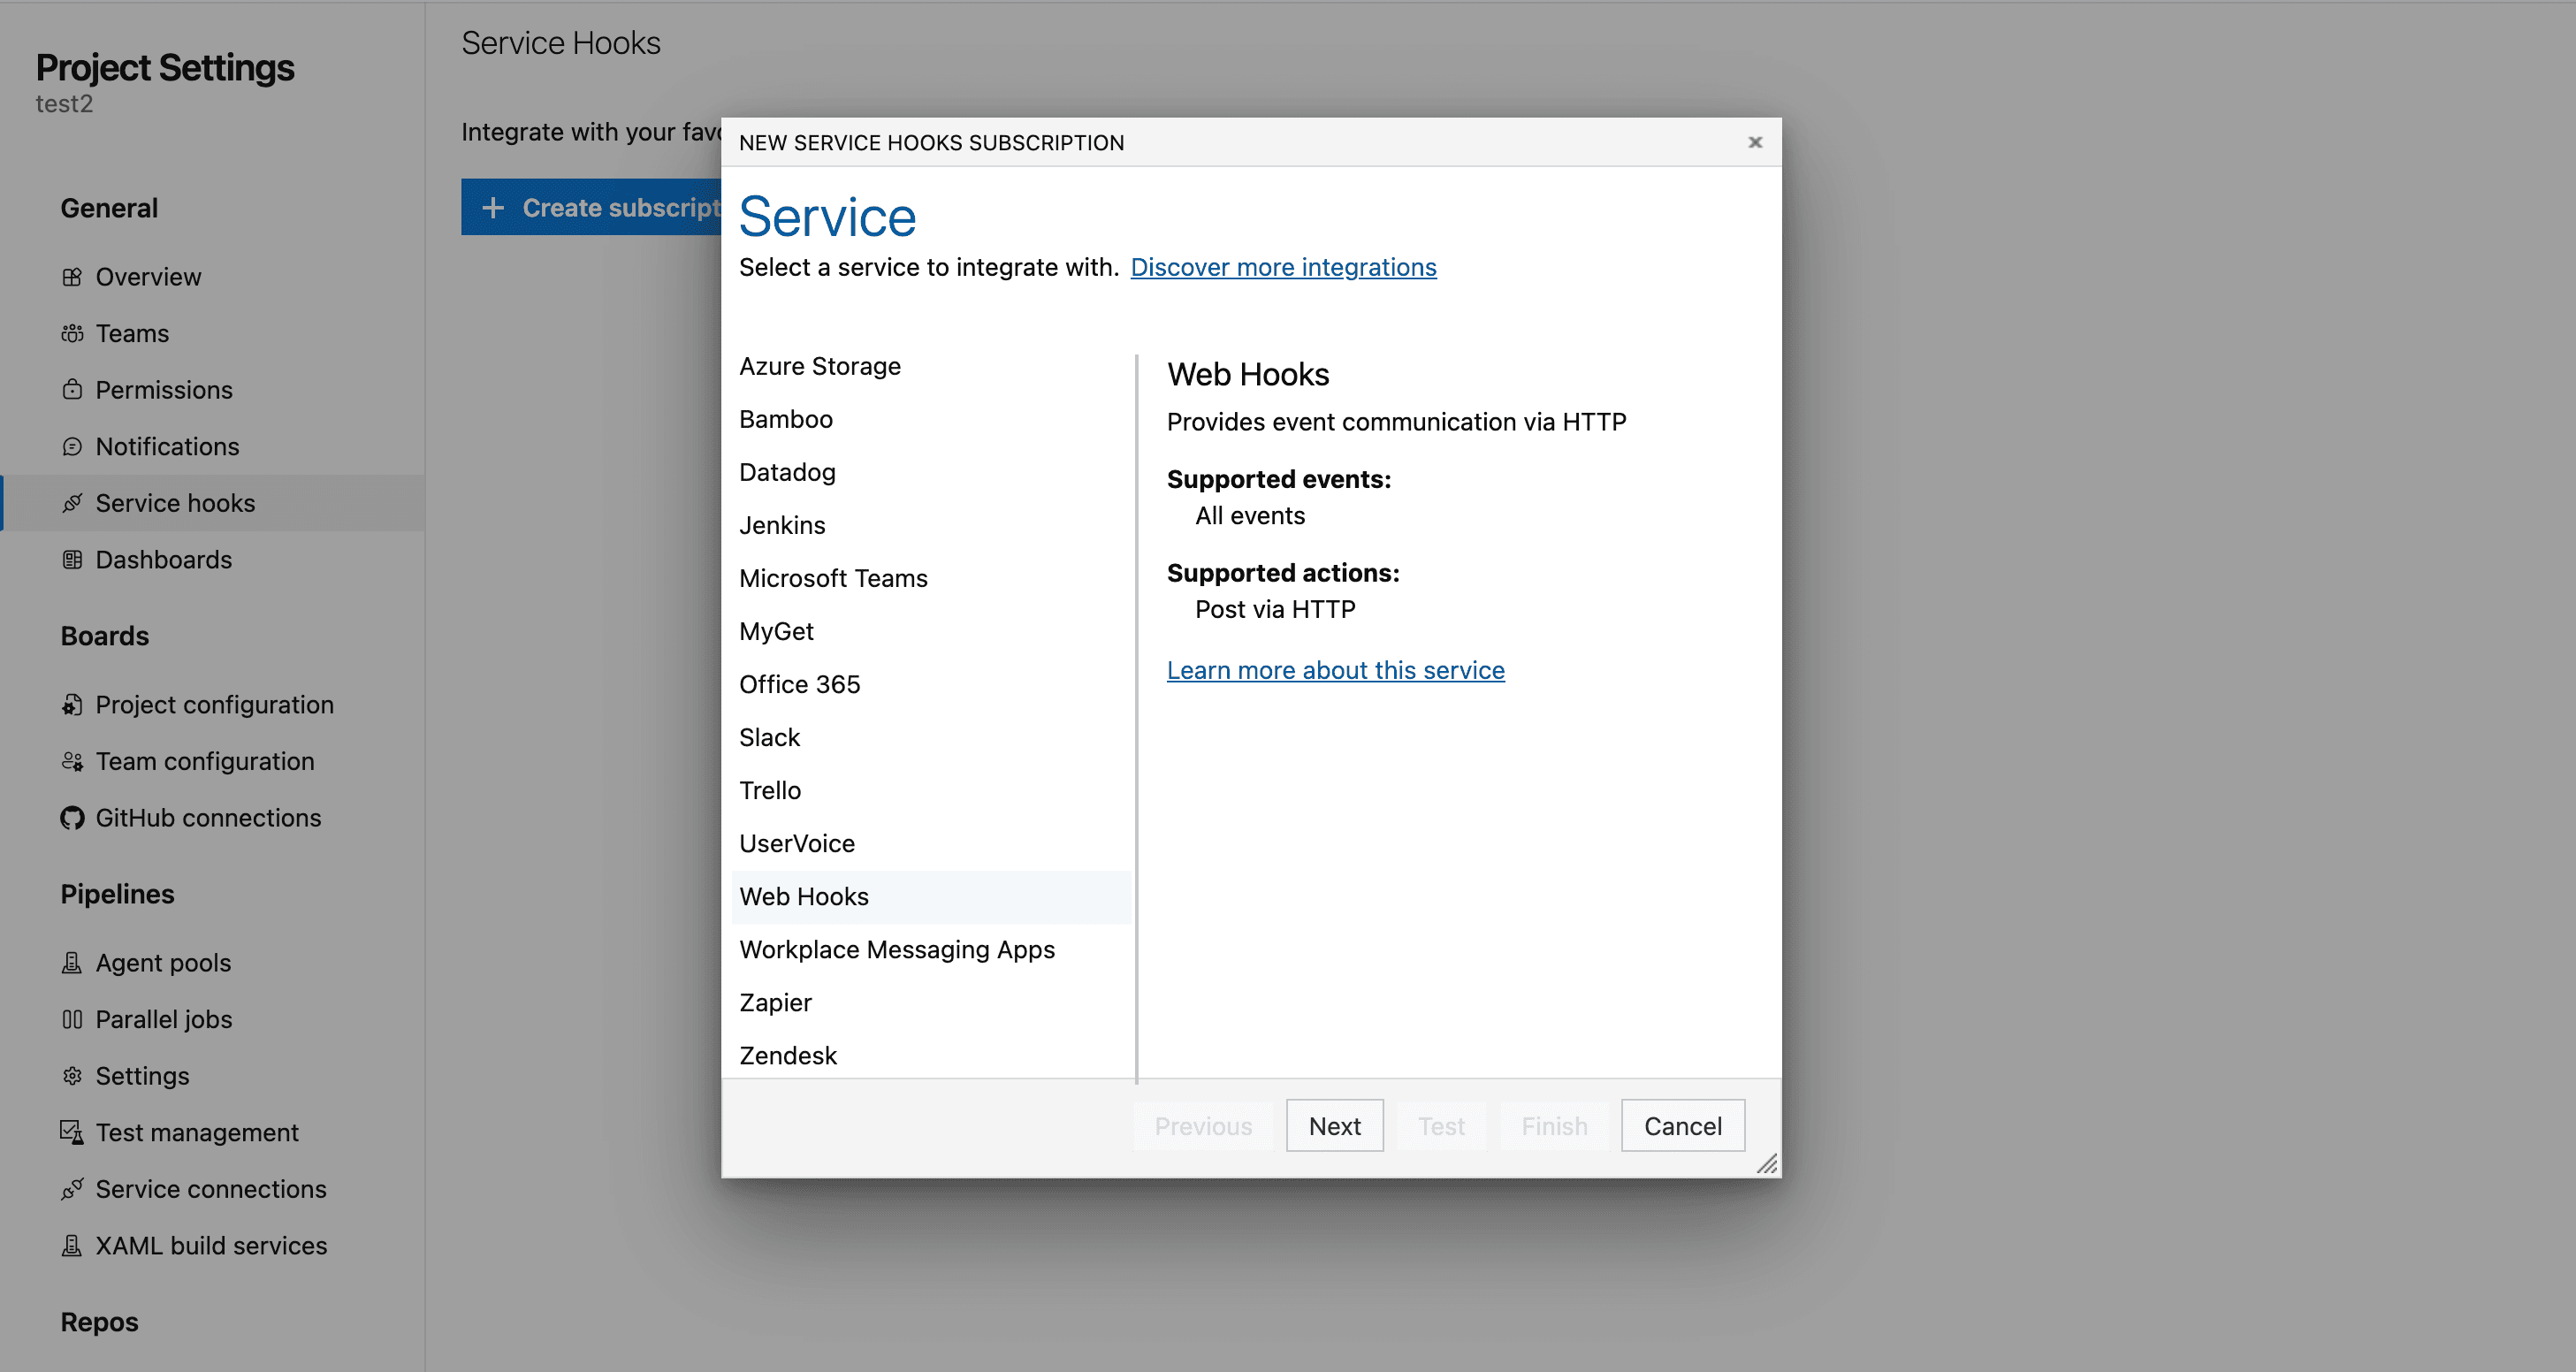This screenshot has width=2576, height=1372.
Task: Expand the Repos settings section
Action: click(x=98, y=1321)
